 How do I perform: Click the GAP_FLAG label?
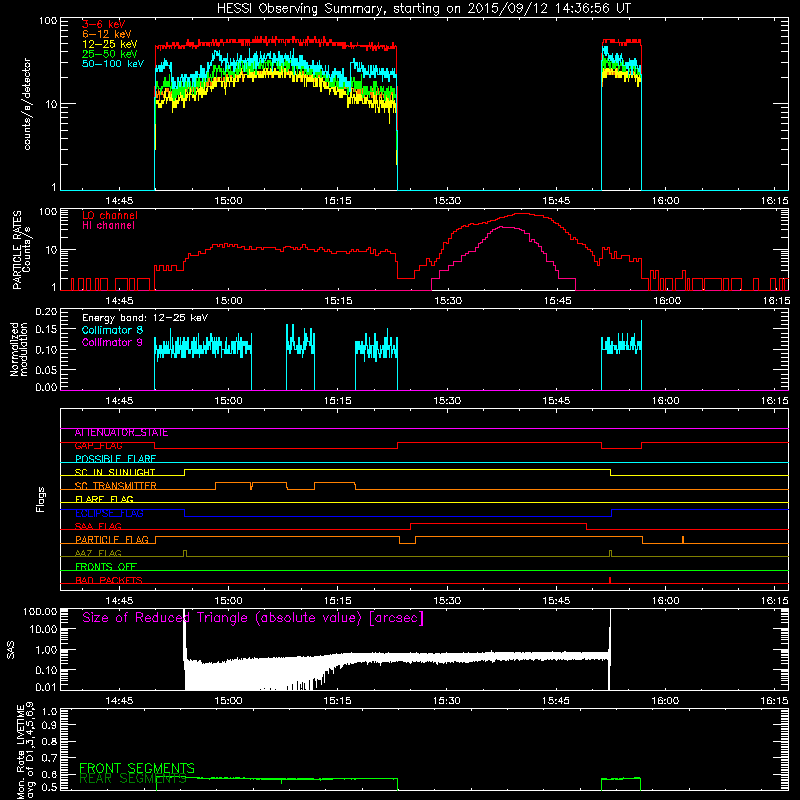point(98,446)
